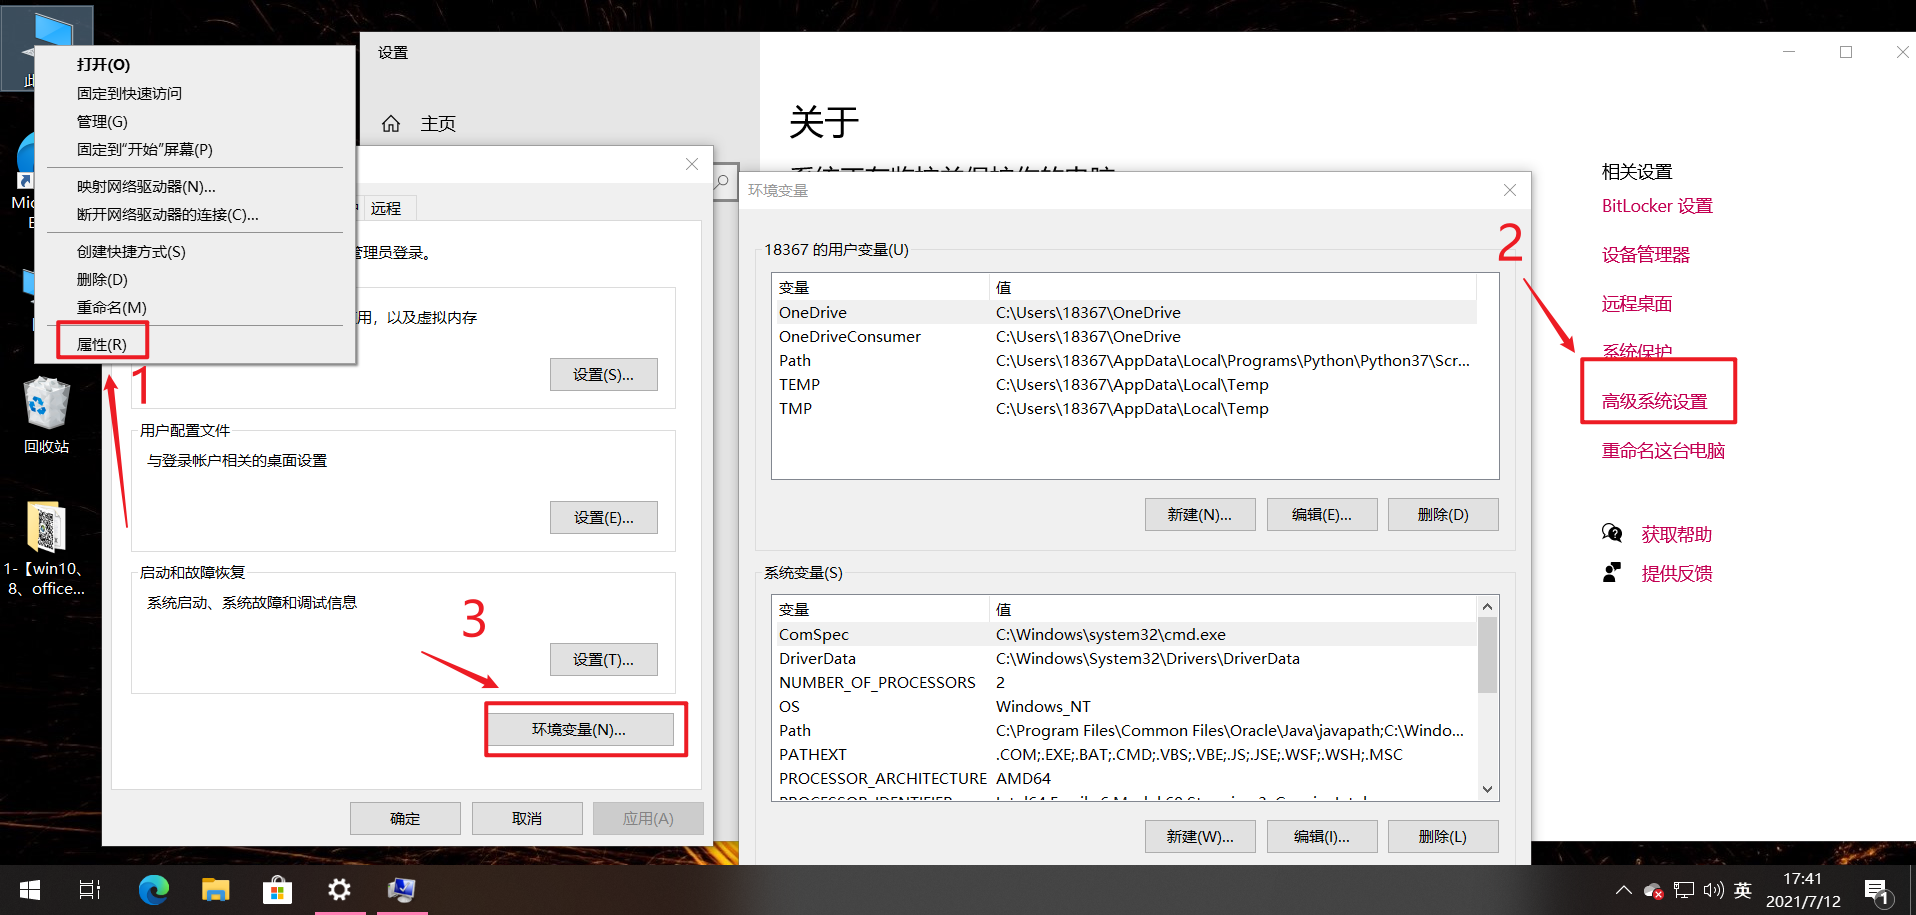Click 删除(L) for system variables
The width and height of the screenshot is (1916, 915).
coord(1443,836)
